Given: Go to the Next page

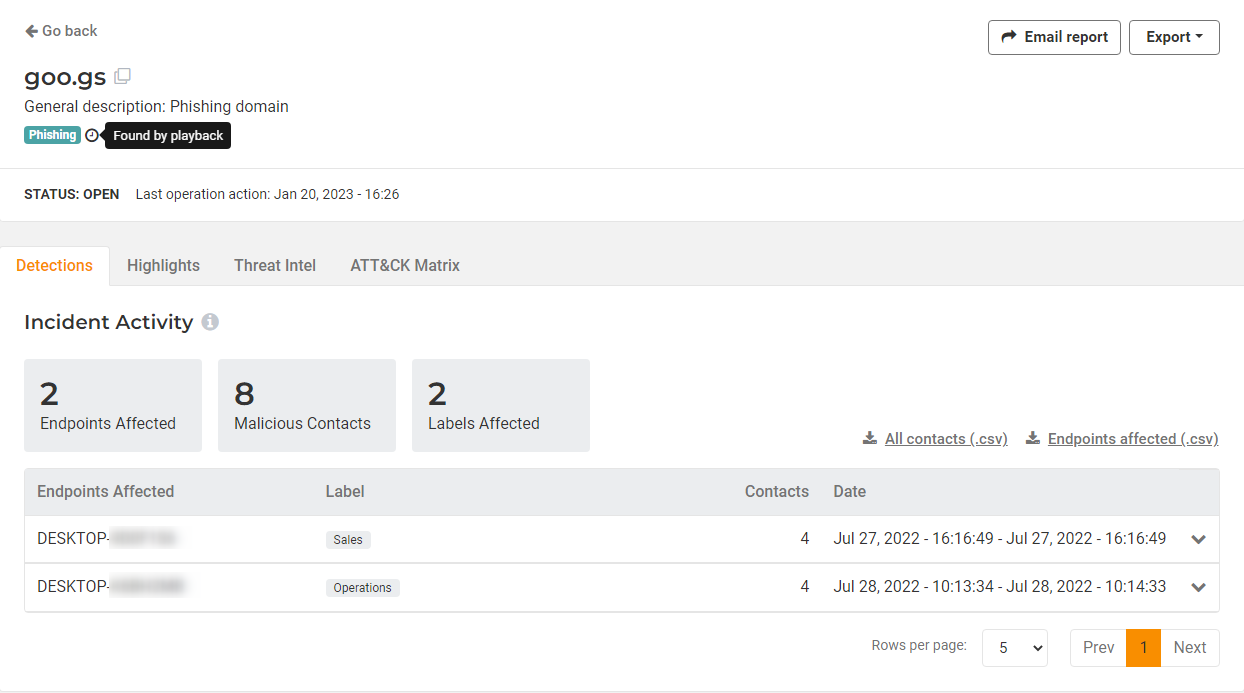Looking at the screenshot, I should (1189, 648).
